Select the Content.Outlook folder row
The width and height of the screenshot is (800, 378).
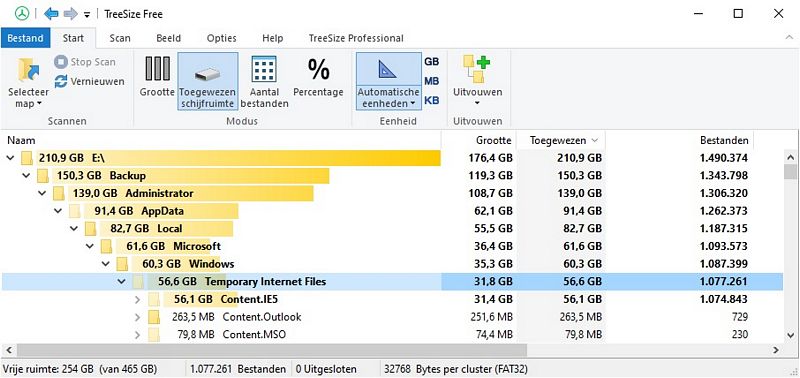[392, 317]
